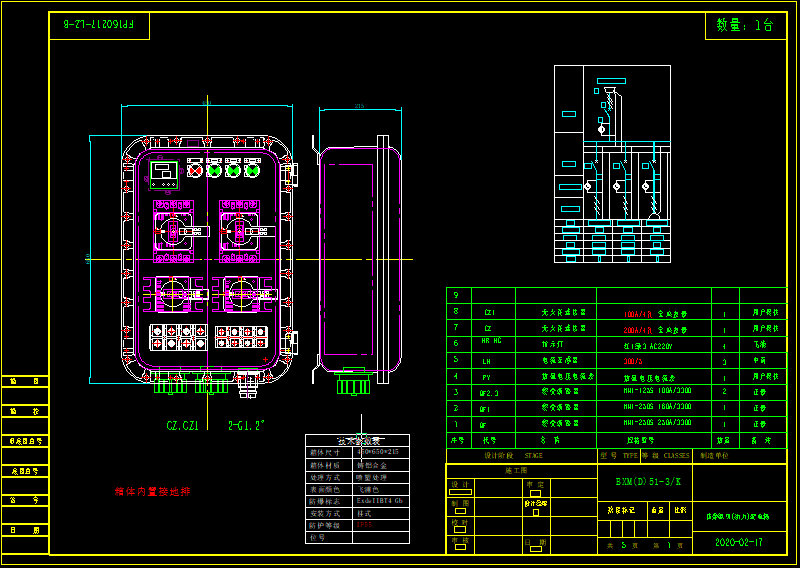The width and height of the screenshot is (800, 568).
Task: Click the model text 'BXM(D)51-3/K'
Action: 648,482
